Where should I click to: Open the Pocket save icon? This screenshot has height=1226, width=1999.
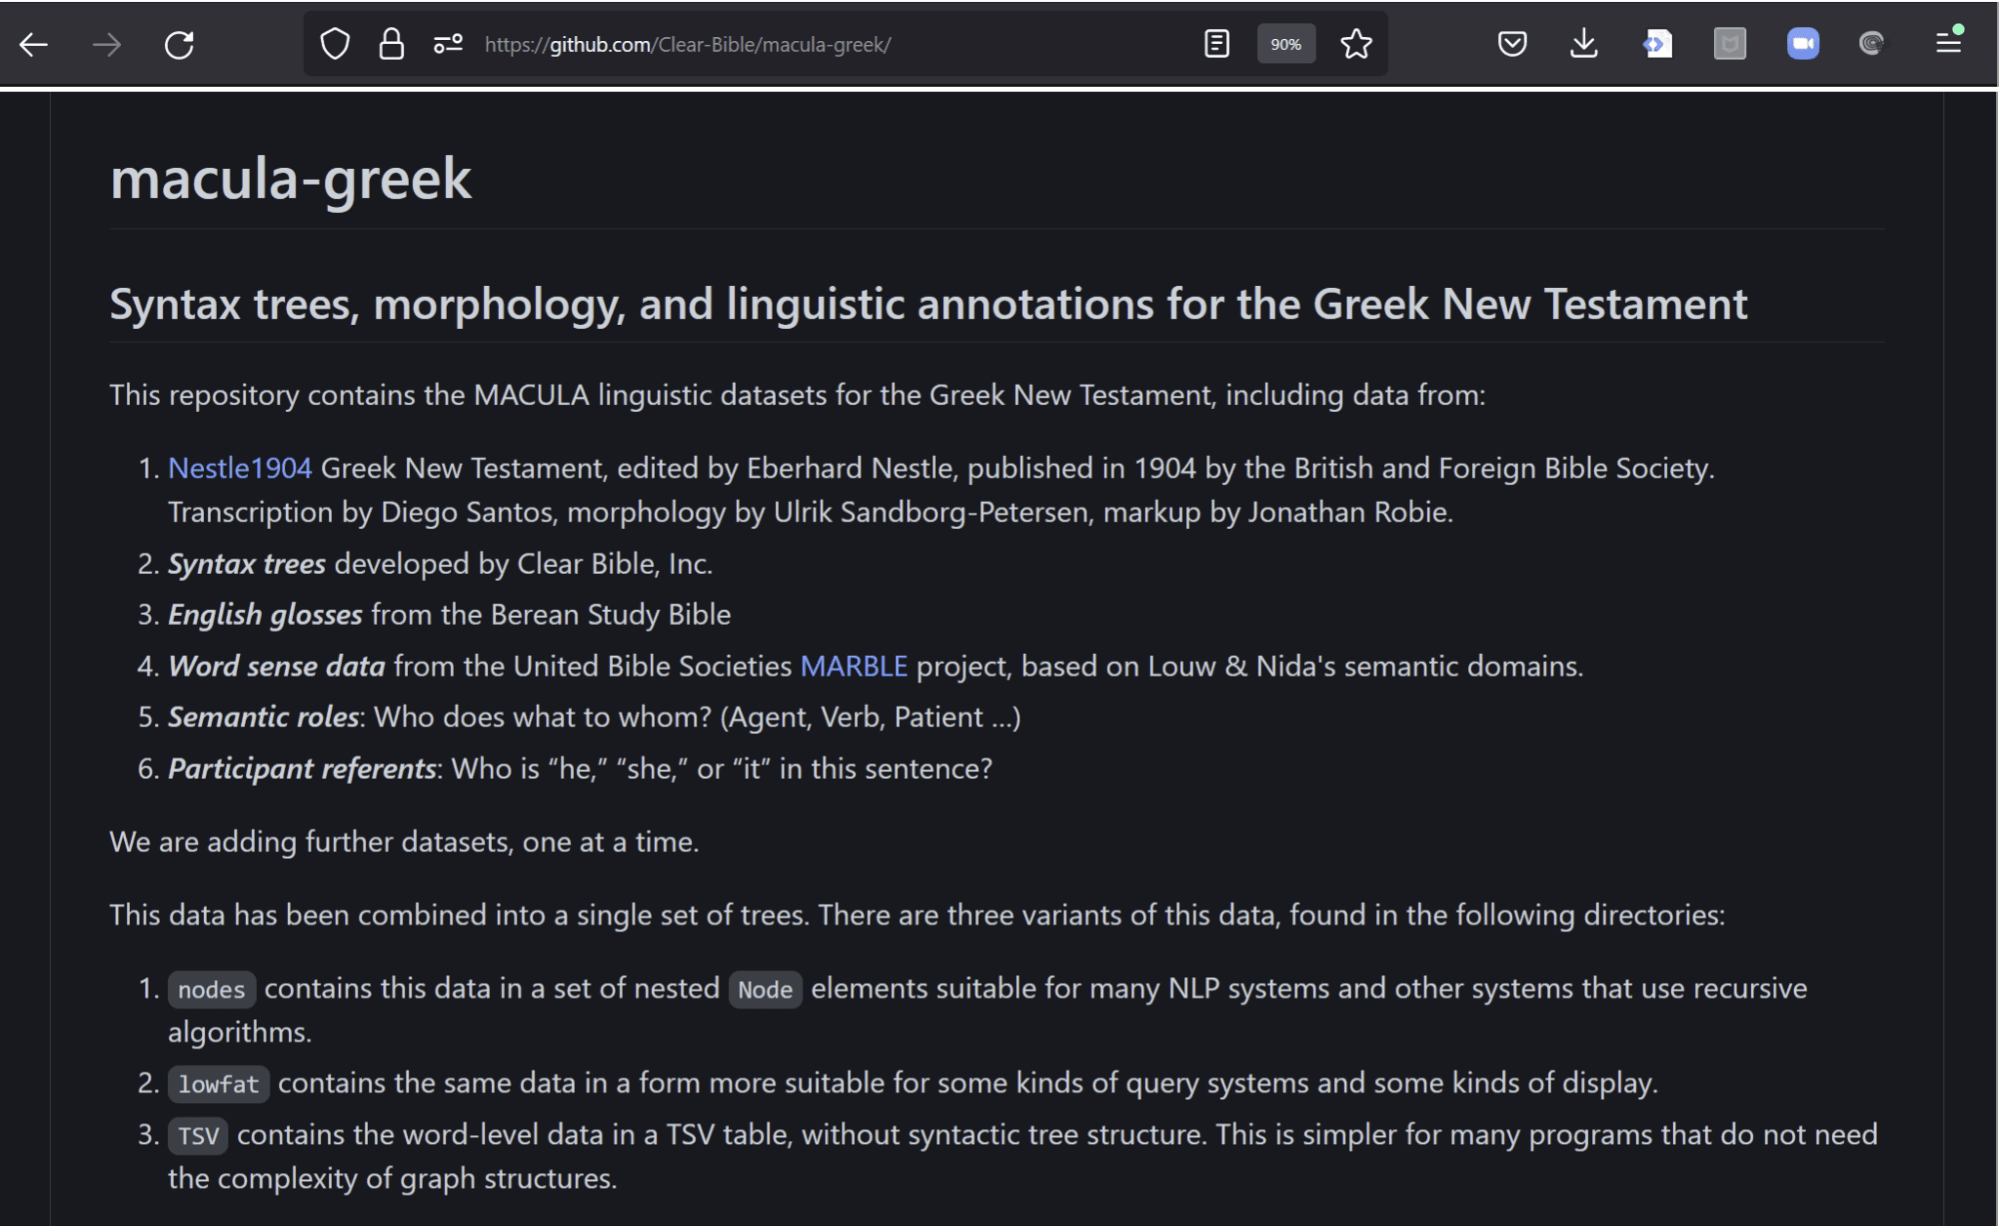point(1512,43)
